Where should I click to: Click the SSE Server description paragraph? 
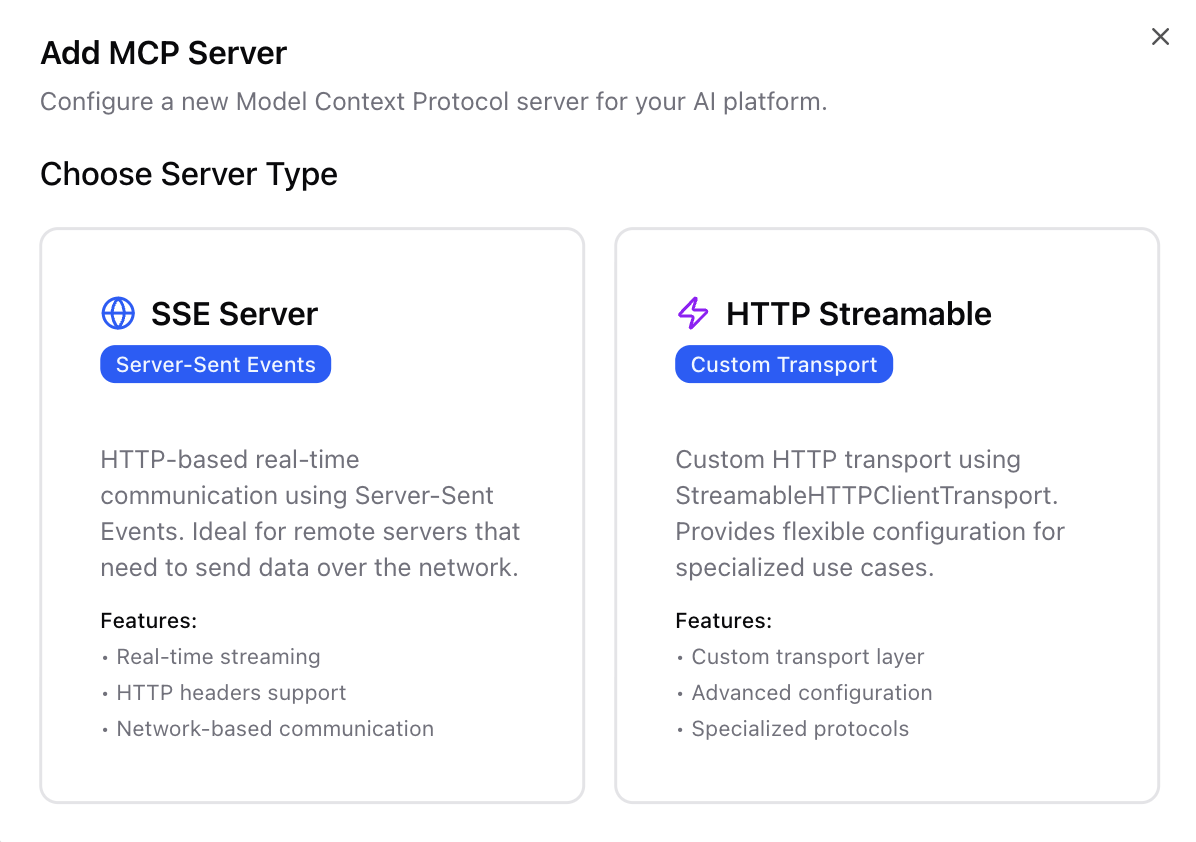coord(310,513)
